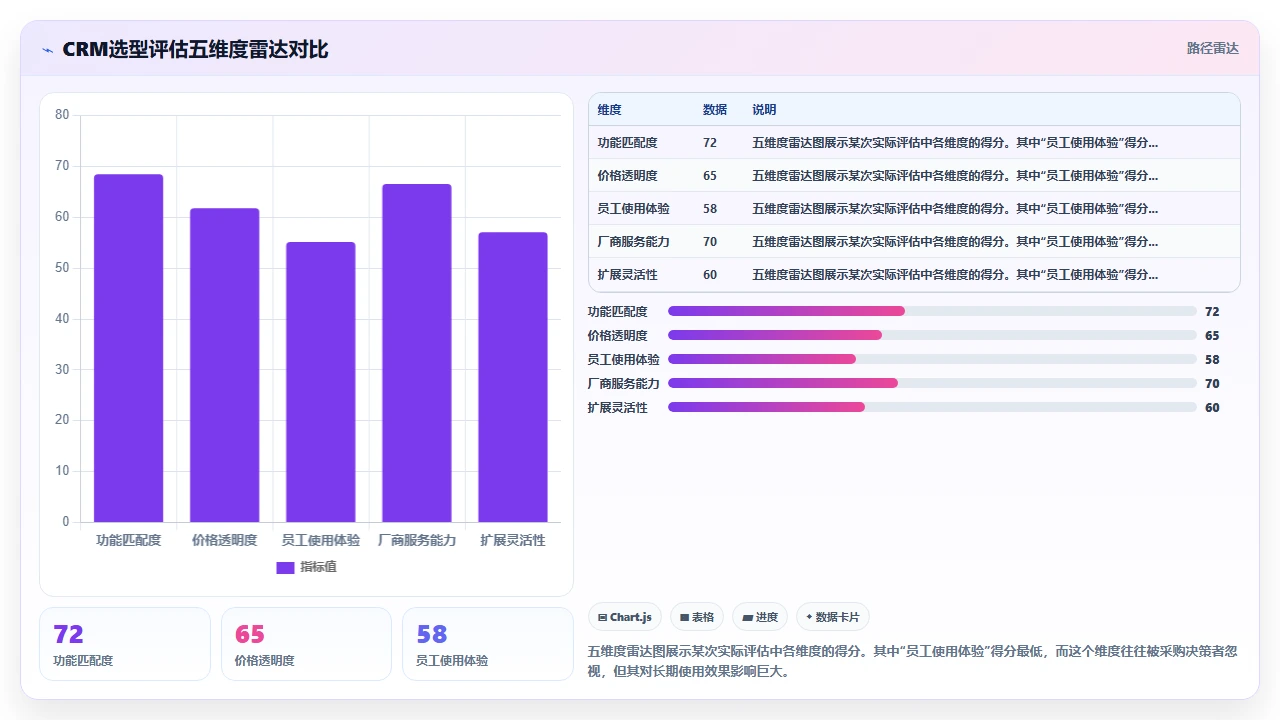This screenshot has height=720, width=1280.
Task: Click the table value 60
Action: click(710, 275)
